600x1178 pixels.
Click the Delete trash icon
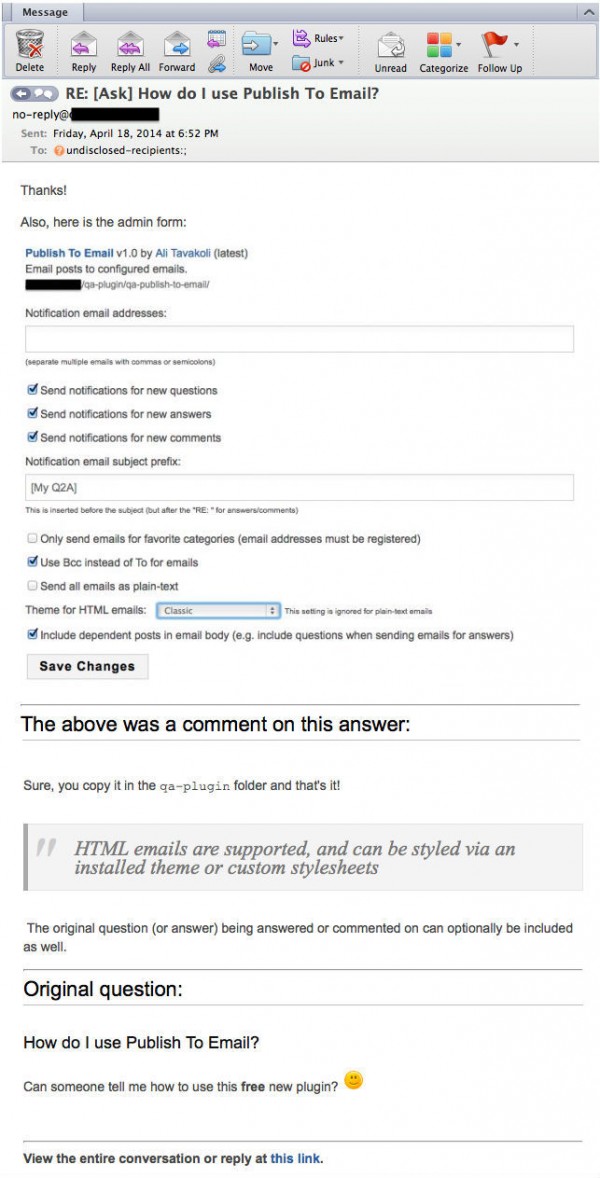[30, 46]
